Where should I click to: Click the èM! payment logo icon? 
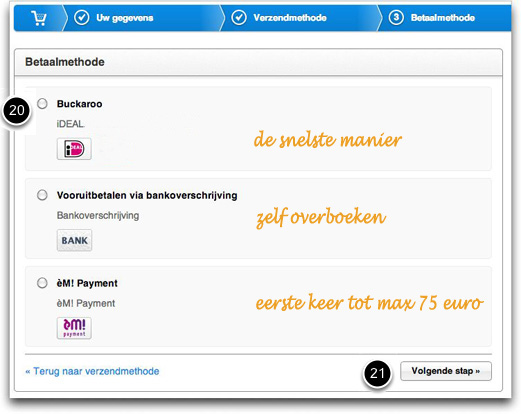(74, 328)
